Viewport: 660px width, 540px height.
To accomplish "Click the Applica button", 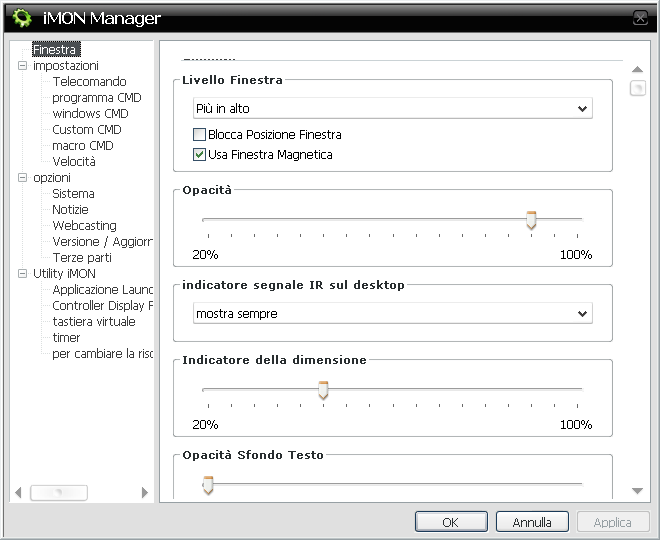I will [x=613, y=522].
